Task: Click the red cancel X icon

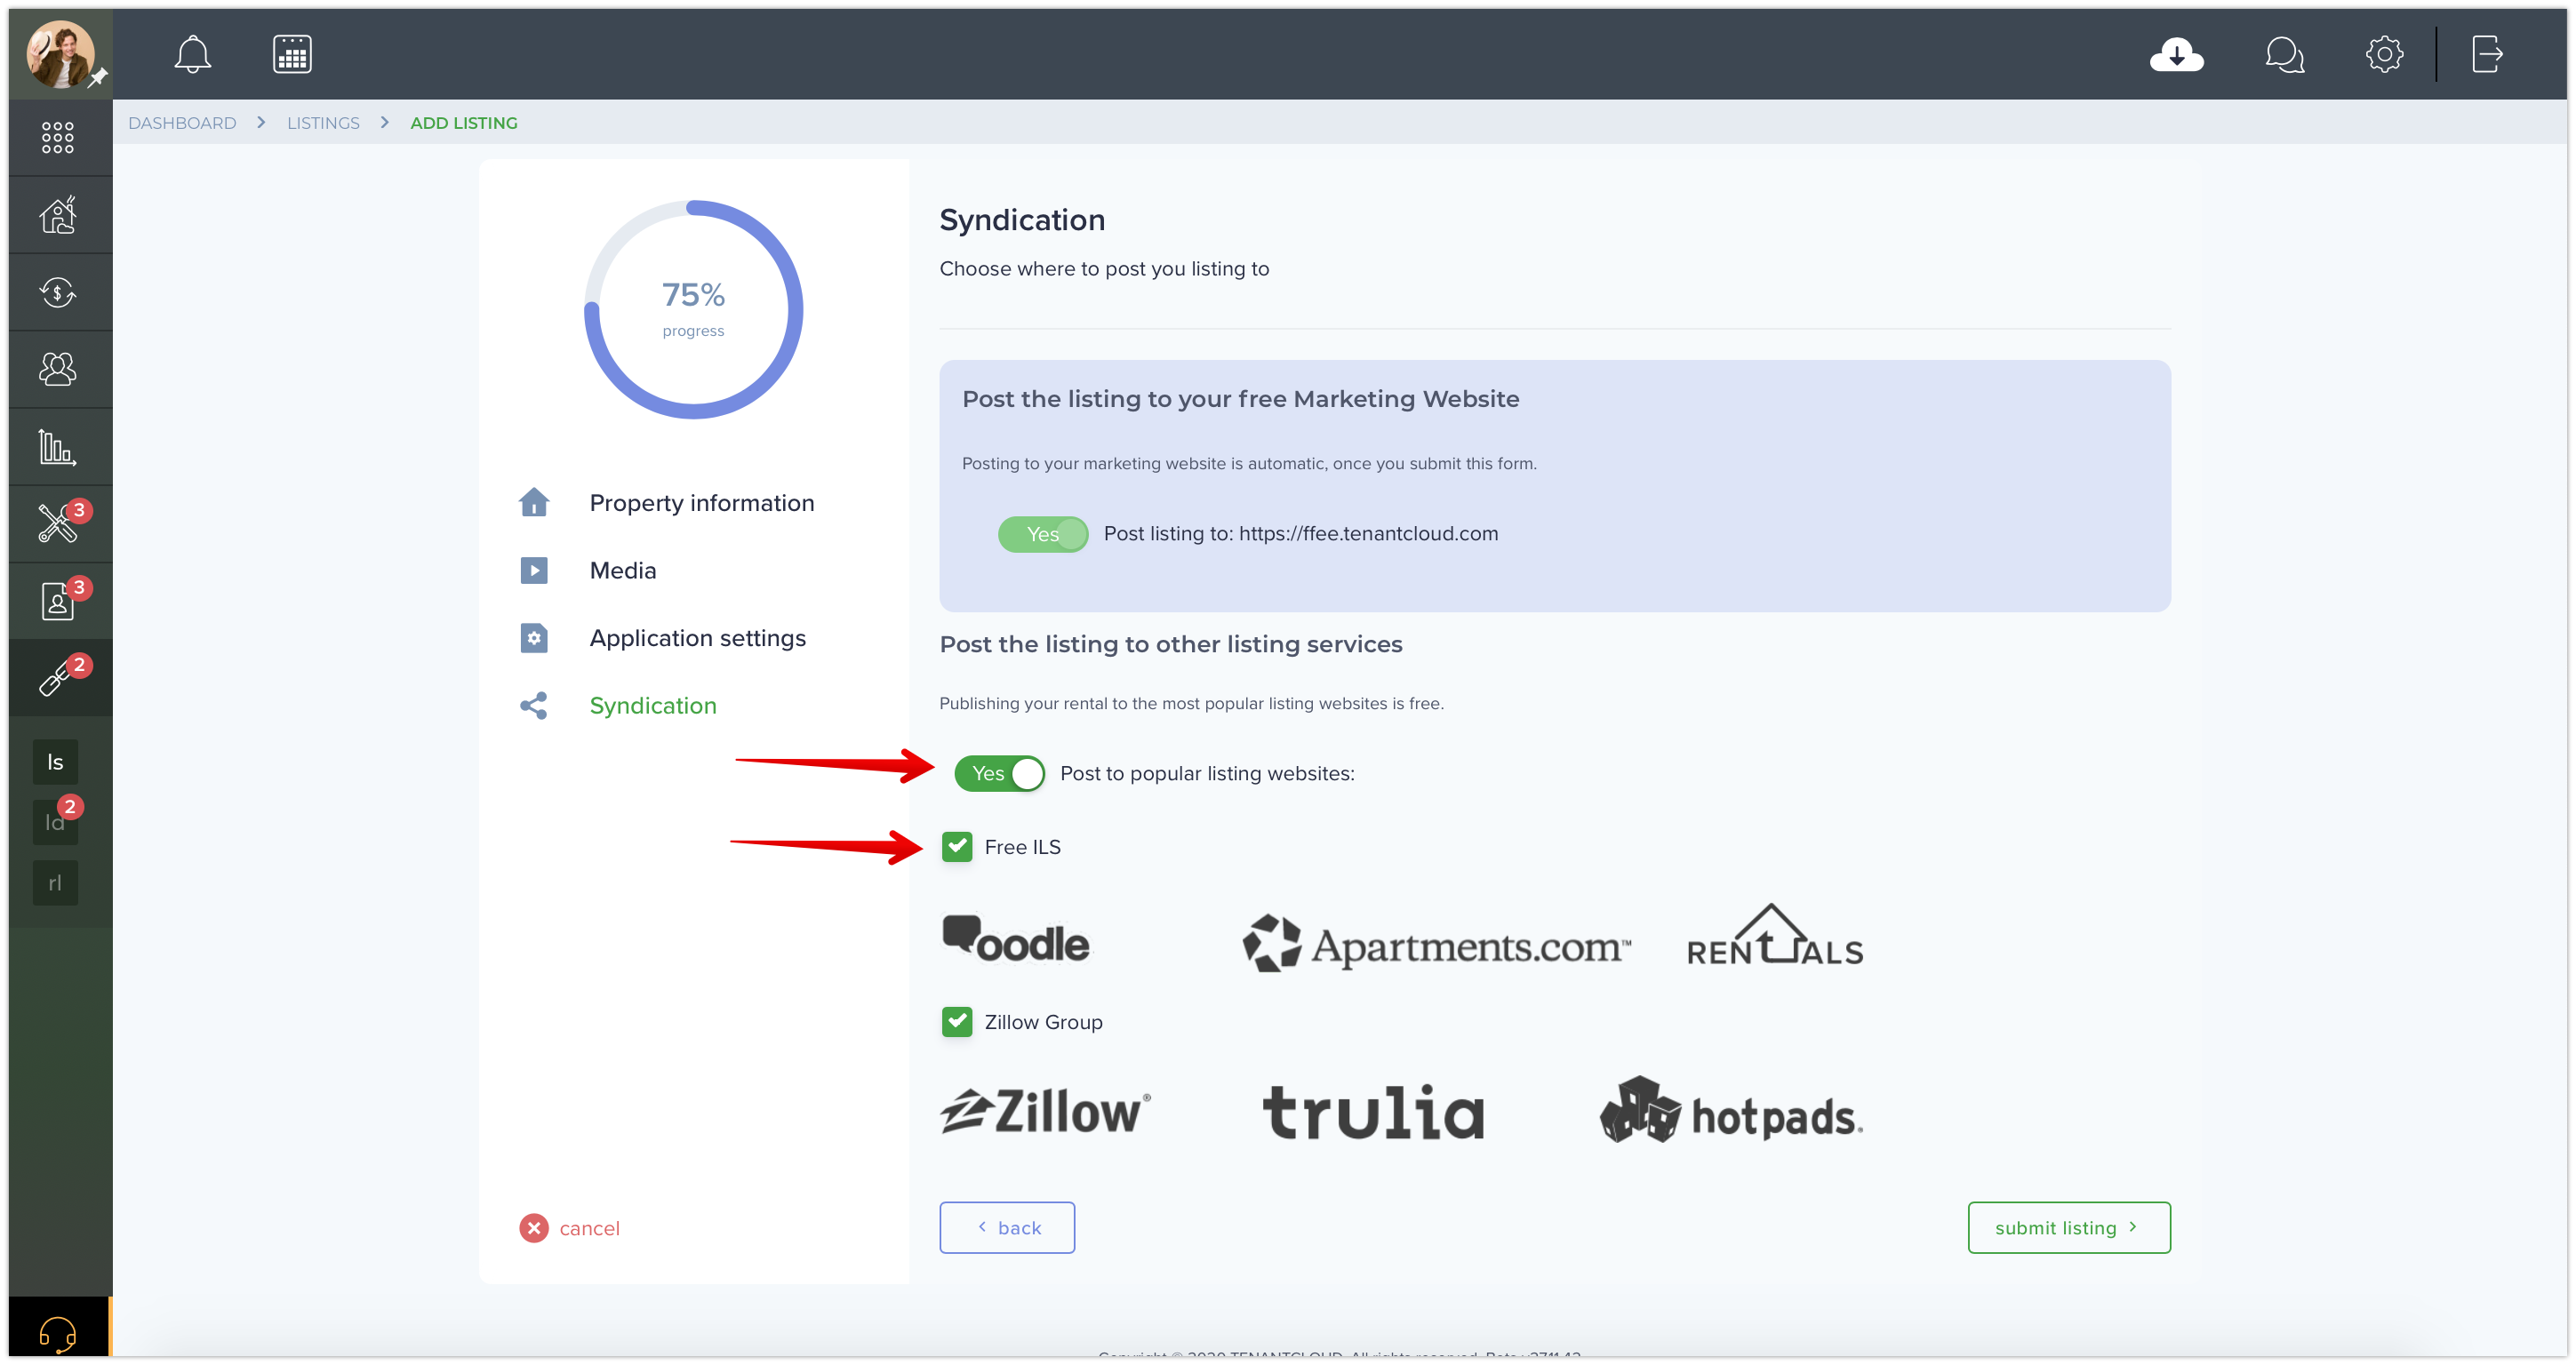Action: click(x=534, y=1228)
